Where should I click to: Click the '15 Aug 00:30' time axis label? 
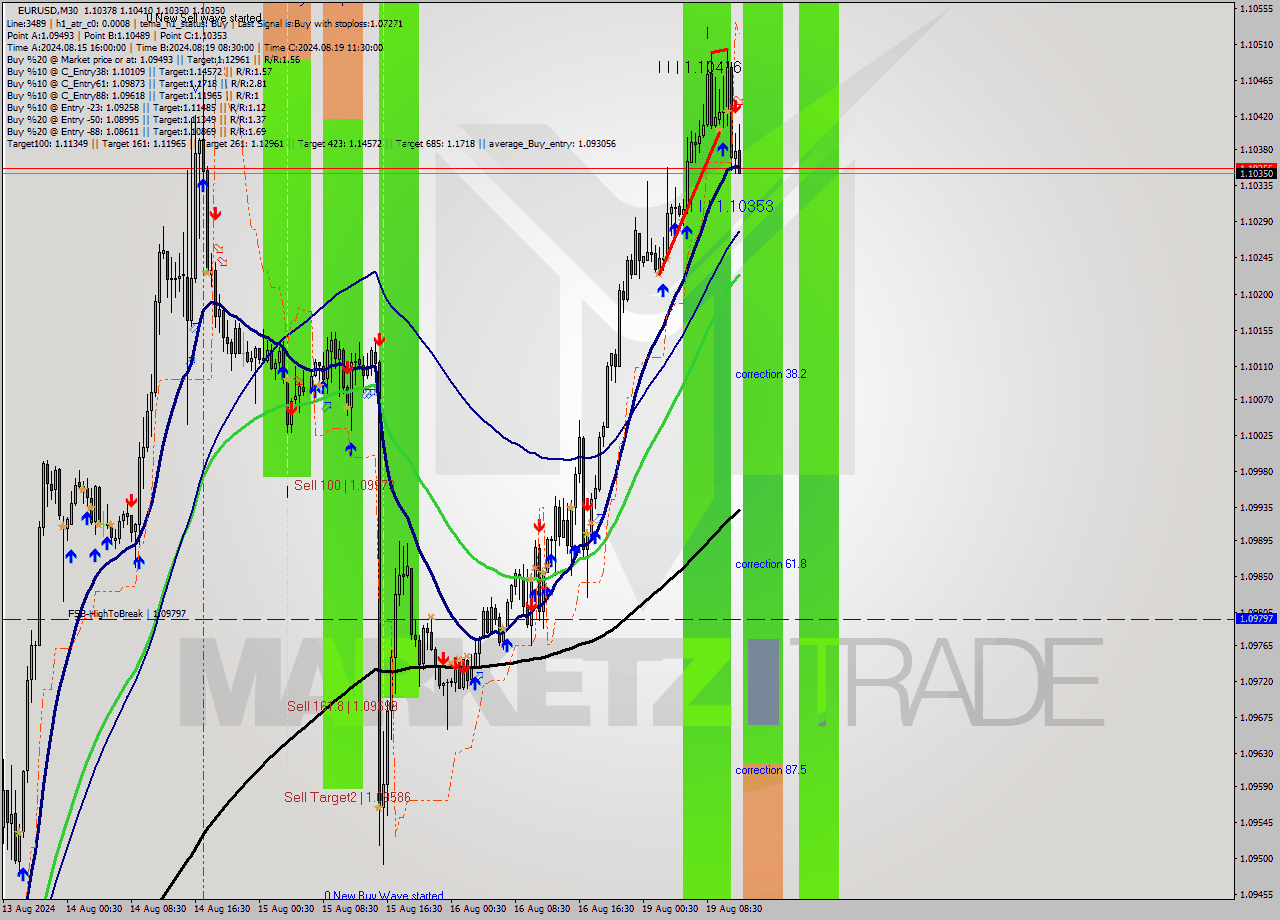286,909
